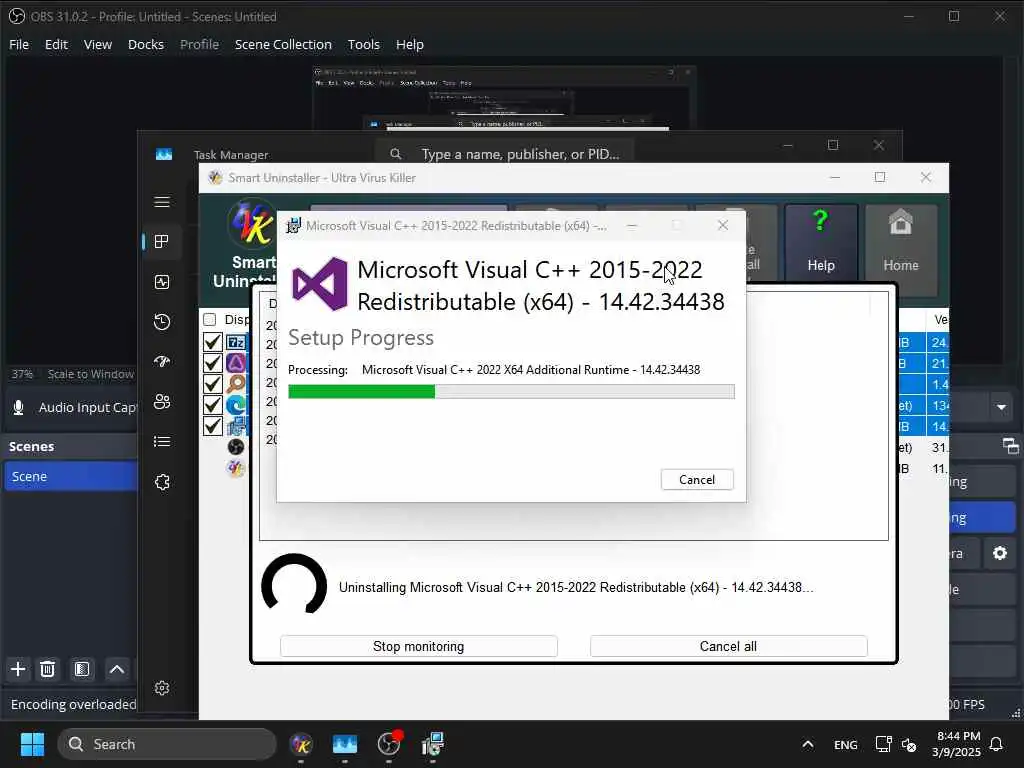The image size is (1024, 768).
Task: Click the 37% preview zoom value
Action: (22, 374)
